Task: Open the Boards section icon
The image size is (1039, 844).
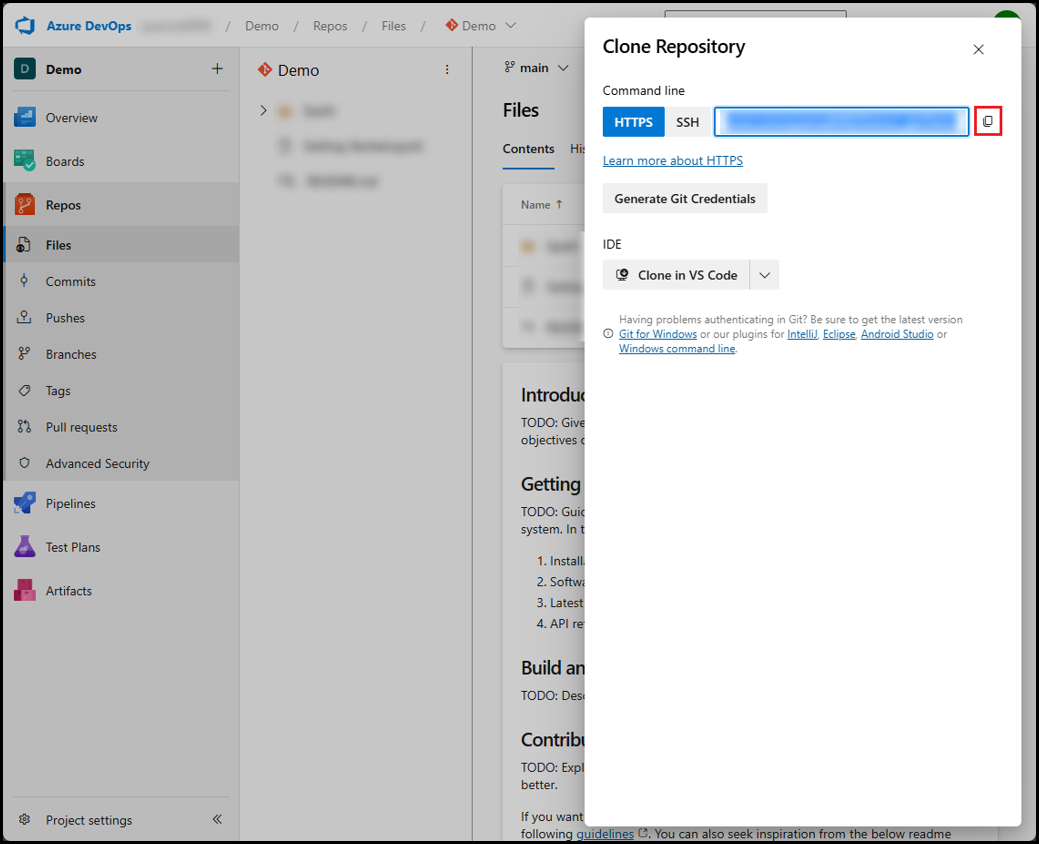Action: 25,161
